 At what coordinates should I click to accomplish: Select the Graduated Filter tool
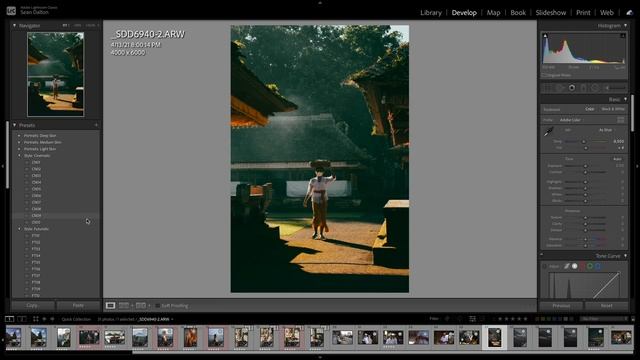coord(584,88)
